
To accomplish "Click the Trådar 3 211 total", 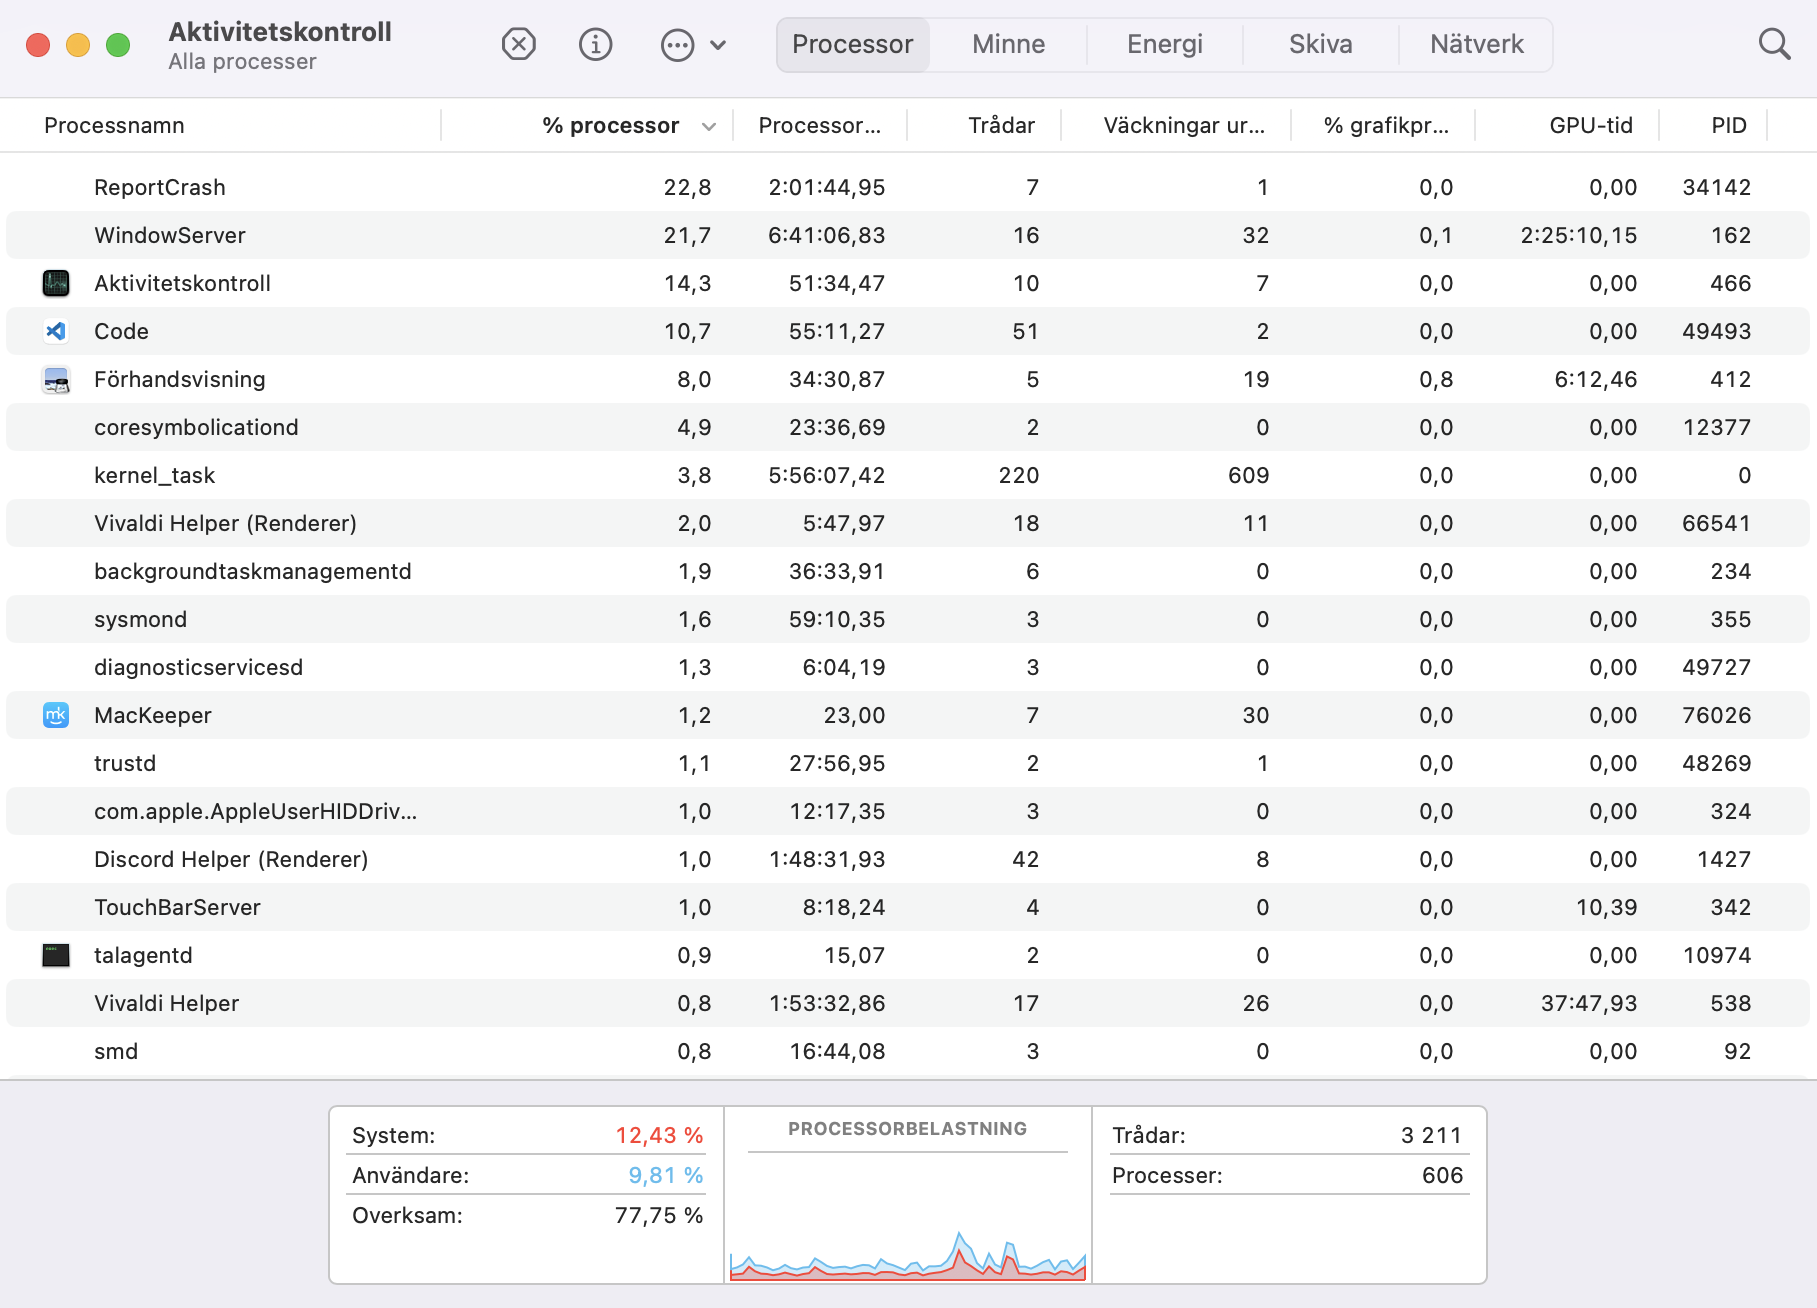I will (x=1431, y=1135).
